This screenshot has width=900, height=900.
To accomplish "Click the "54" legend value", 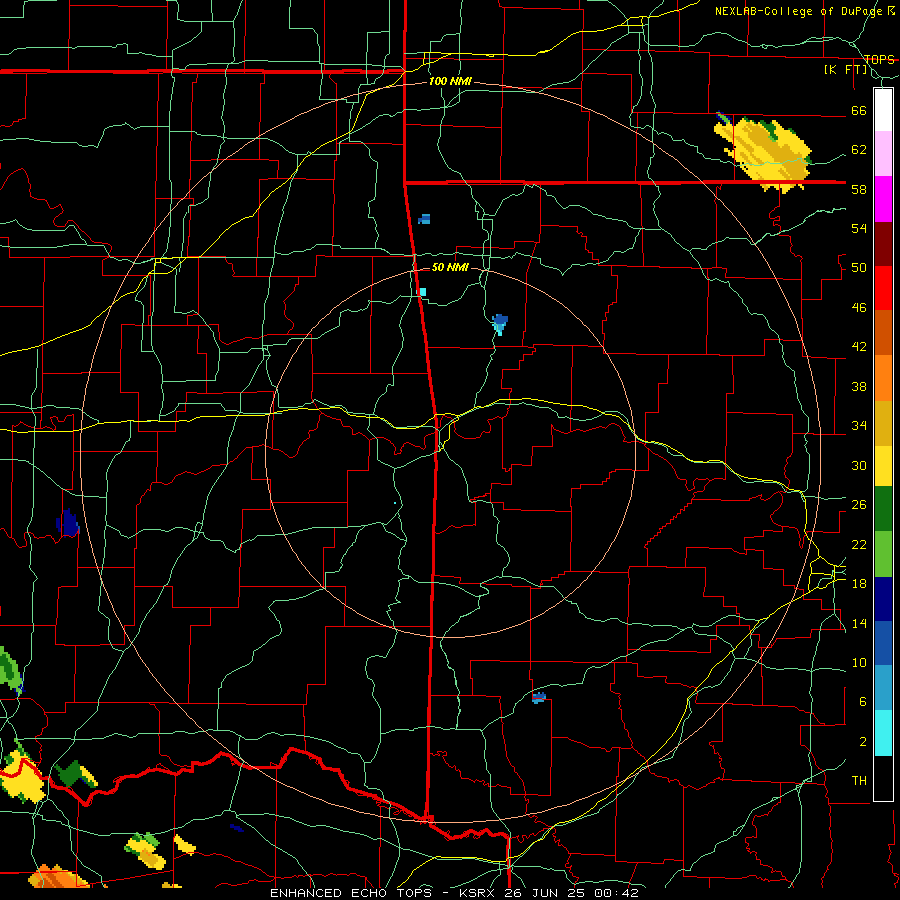I will [859, 228].
